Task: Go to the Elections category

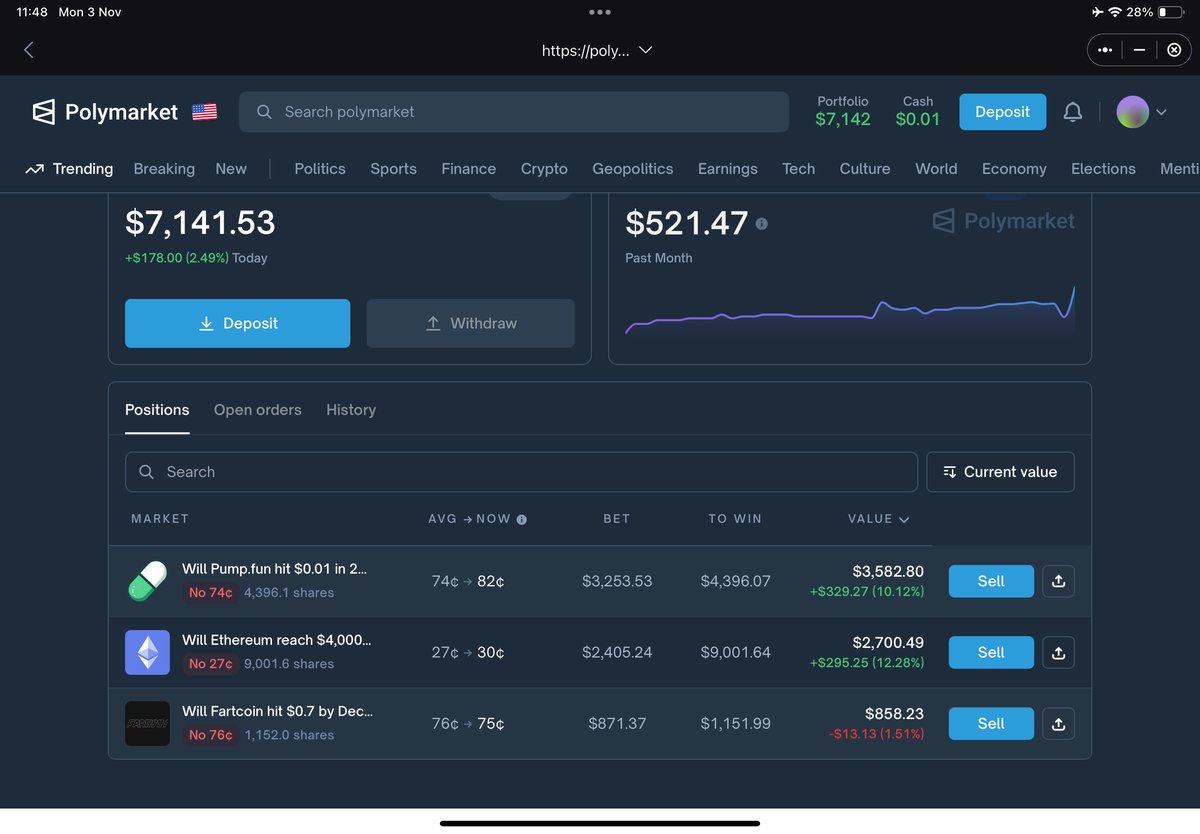Action: pyautogui.click(x=1103, y=169)
